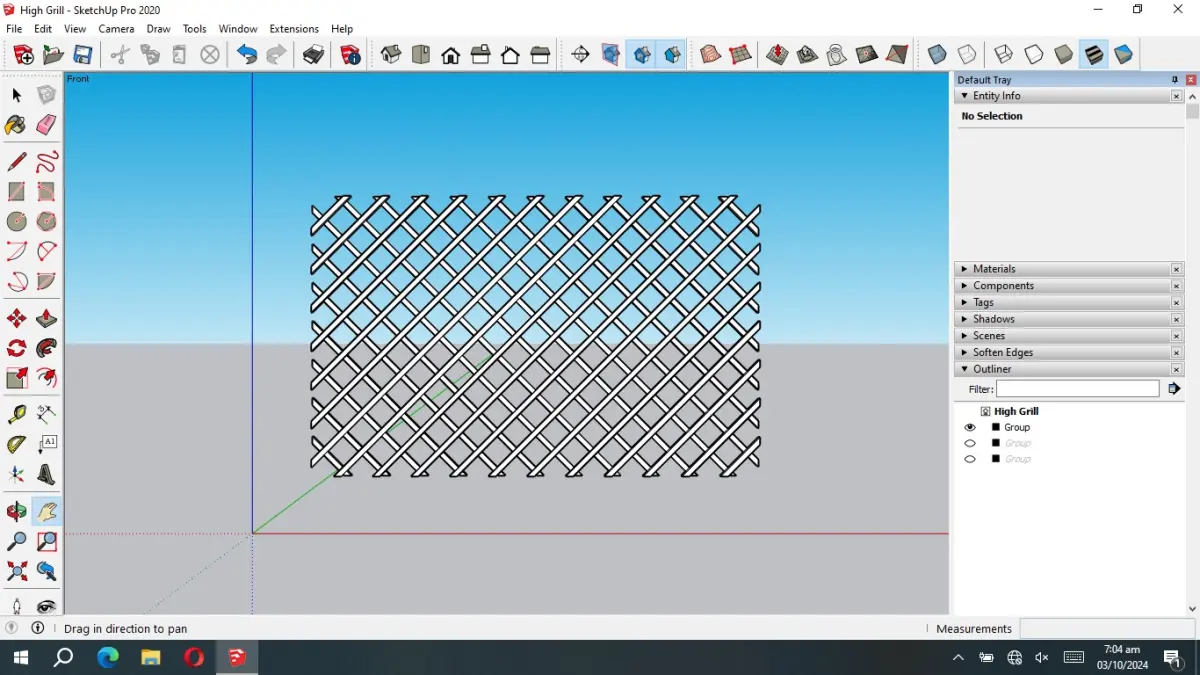Click the Print toolbar icon
Screen dimensions: 1200x675
point(313,55)
